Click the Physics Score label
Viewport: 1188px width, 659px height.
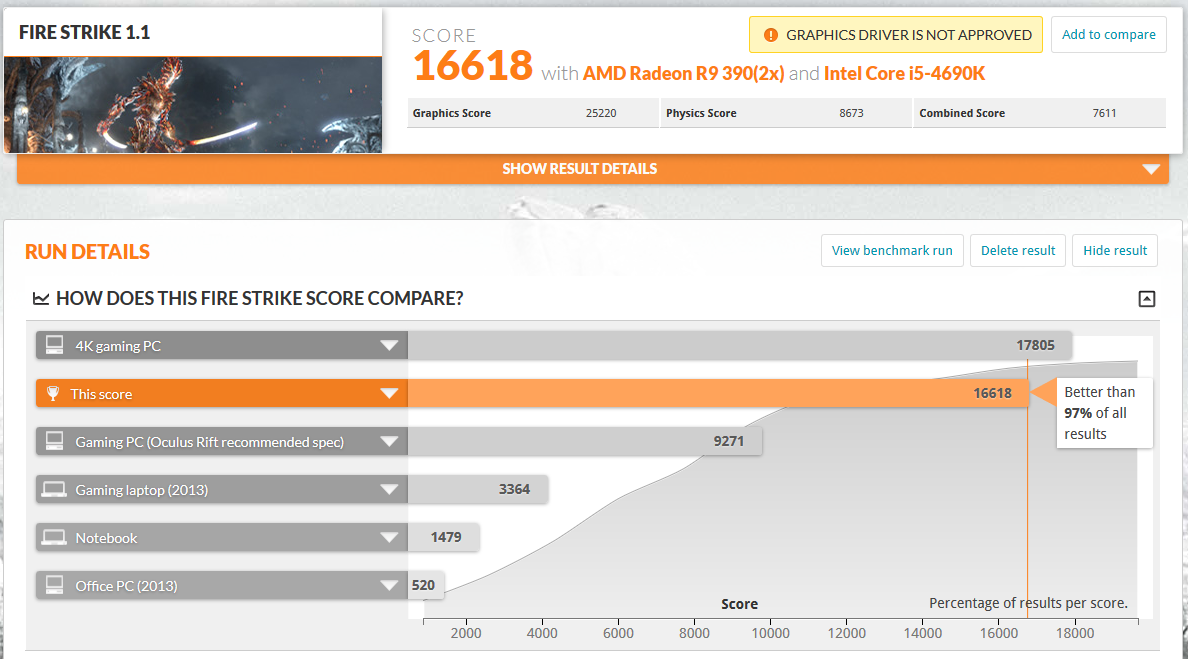[701, 113]
